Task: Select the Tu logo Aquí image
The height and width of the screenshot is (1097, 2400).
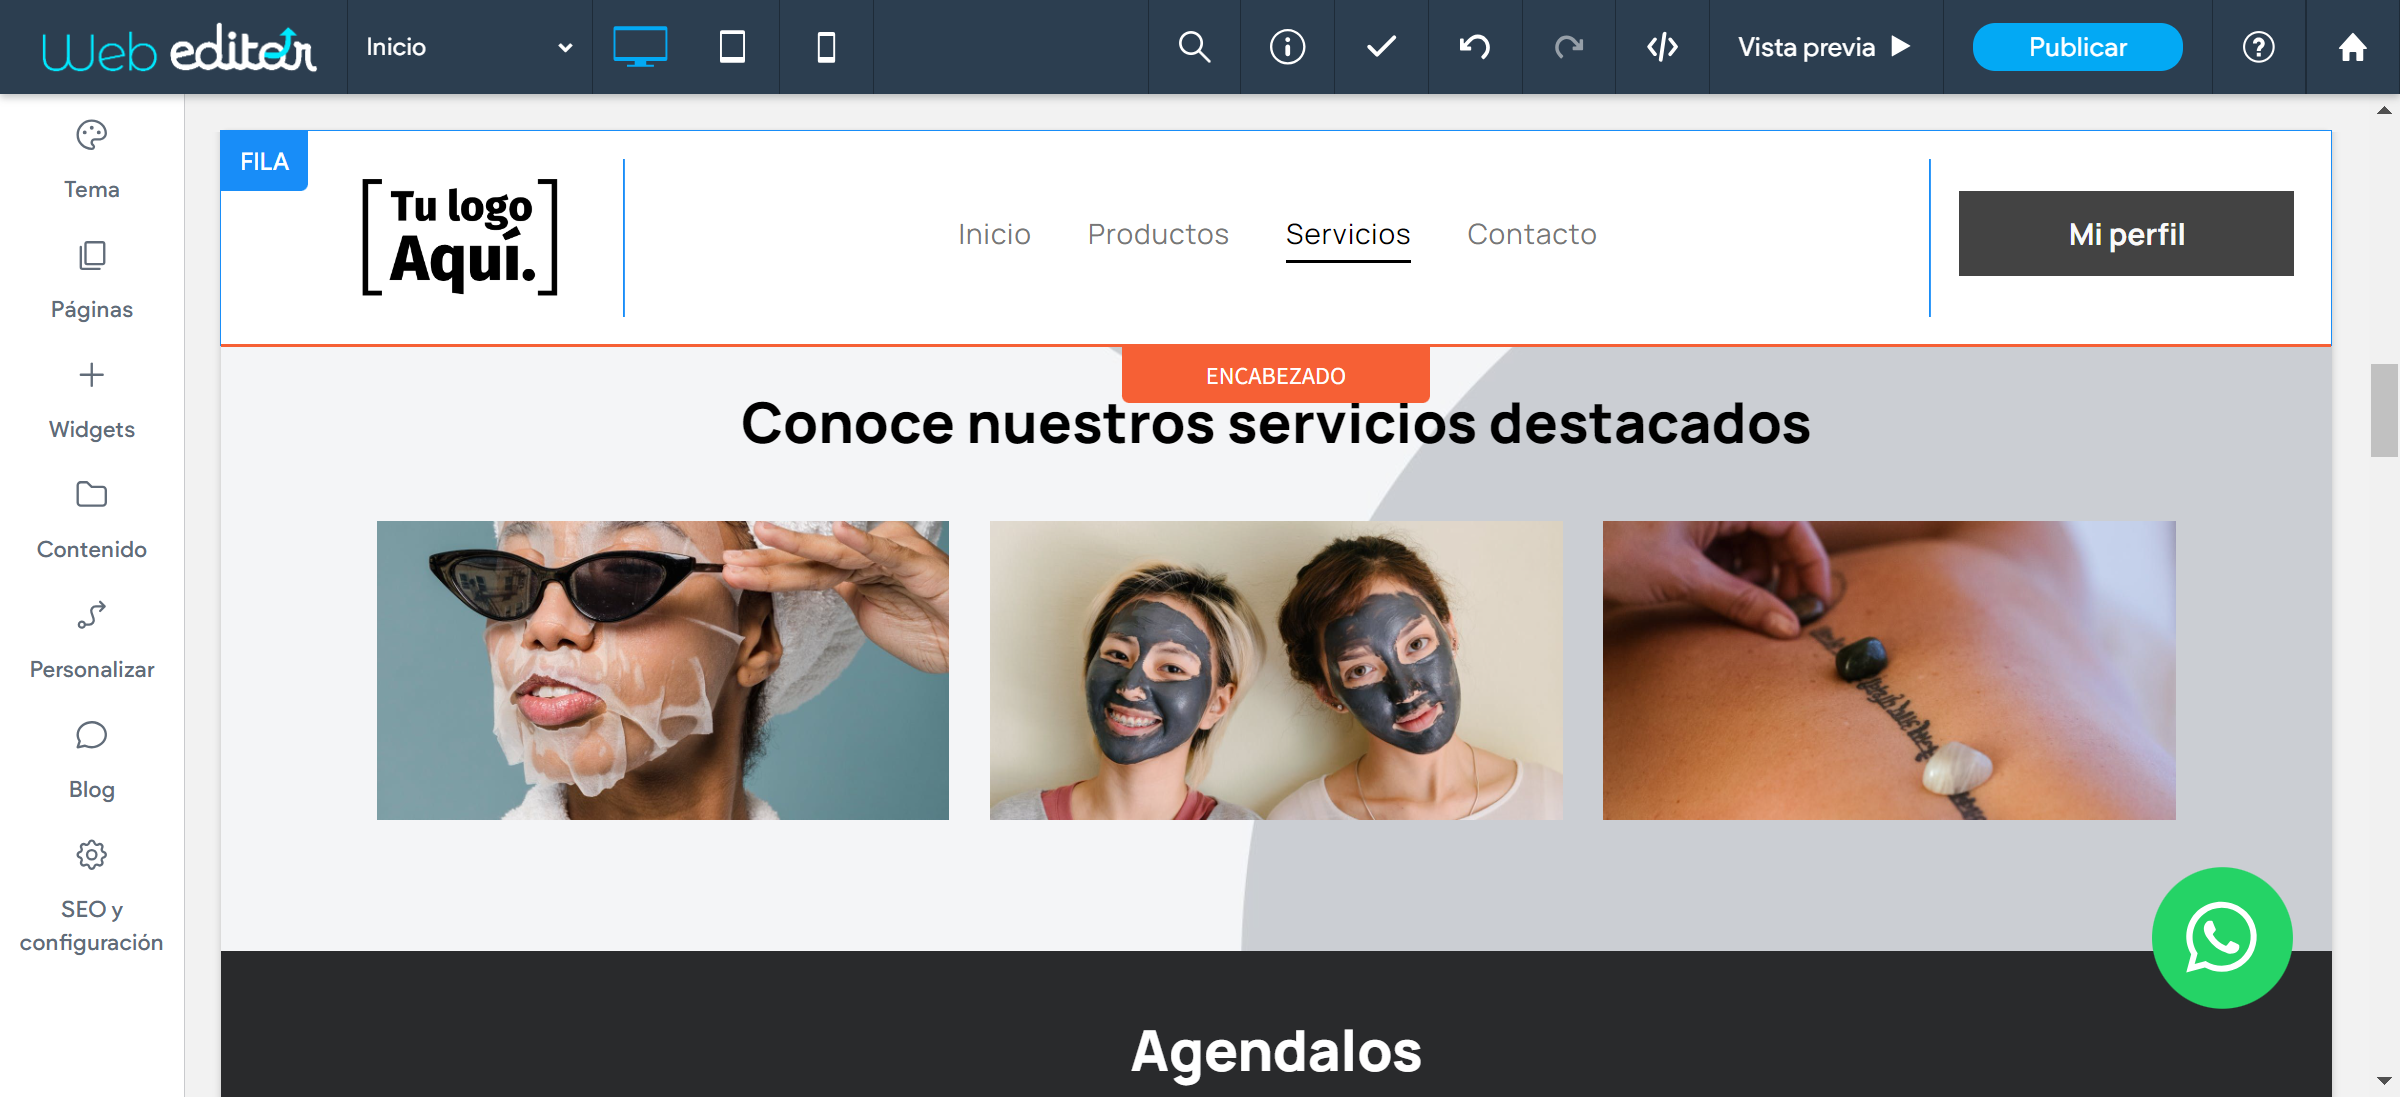Action: coord(460,238)
